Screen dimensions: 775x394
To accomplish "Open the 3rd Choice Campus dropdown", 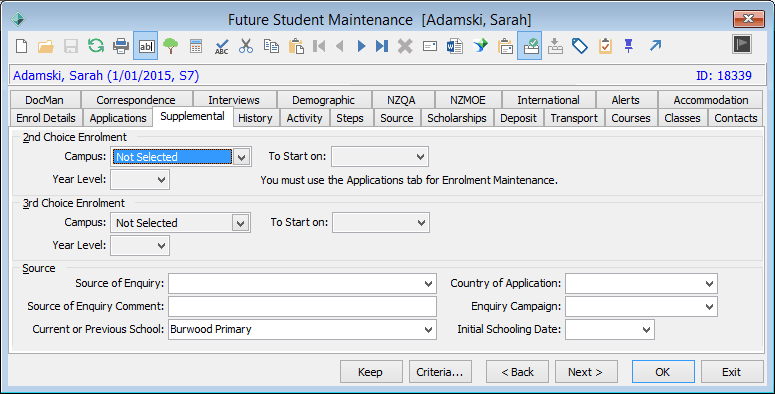I will (x=240, y=223).
